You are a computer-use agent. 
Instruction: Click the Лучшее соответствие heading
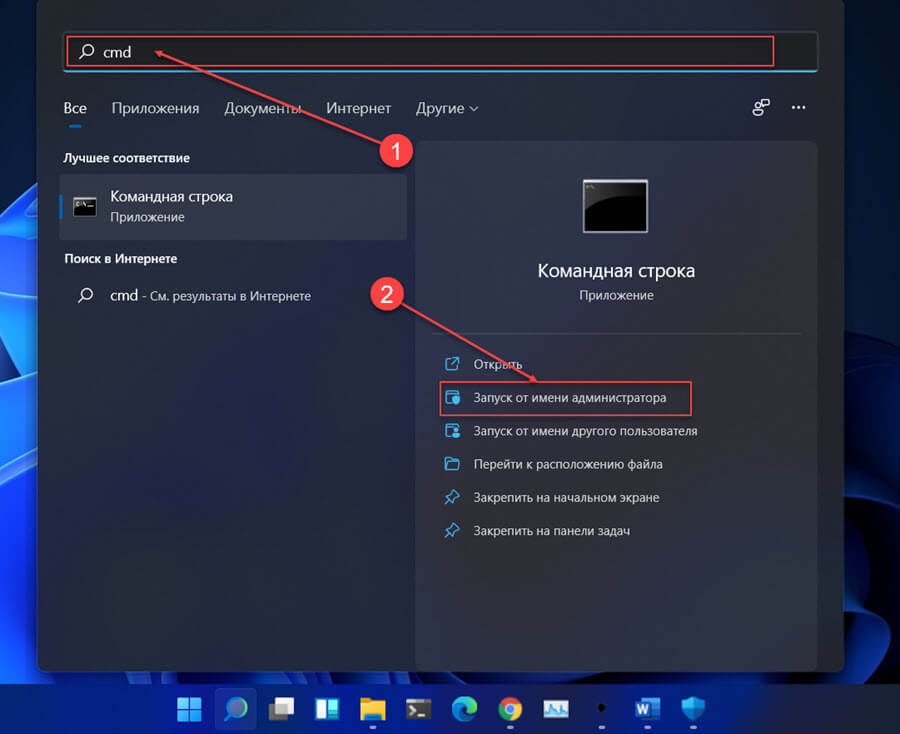pos(126,158)
